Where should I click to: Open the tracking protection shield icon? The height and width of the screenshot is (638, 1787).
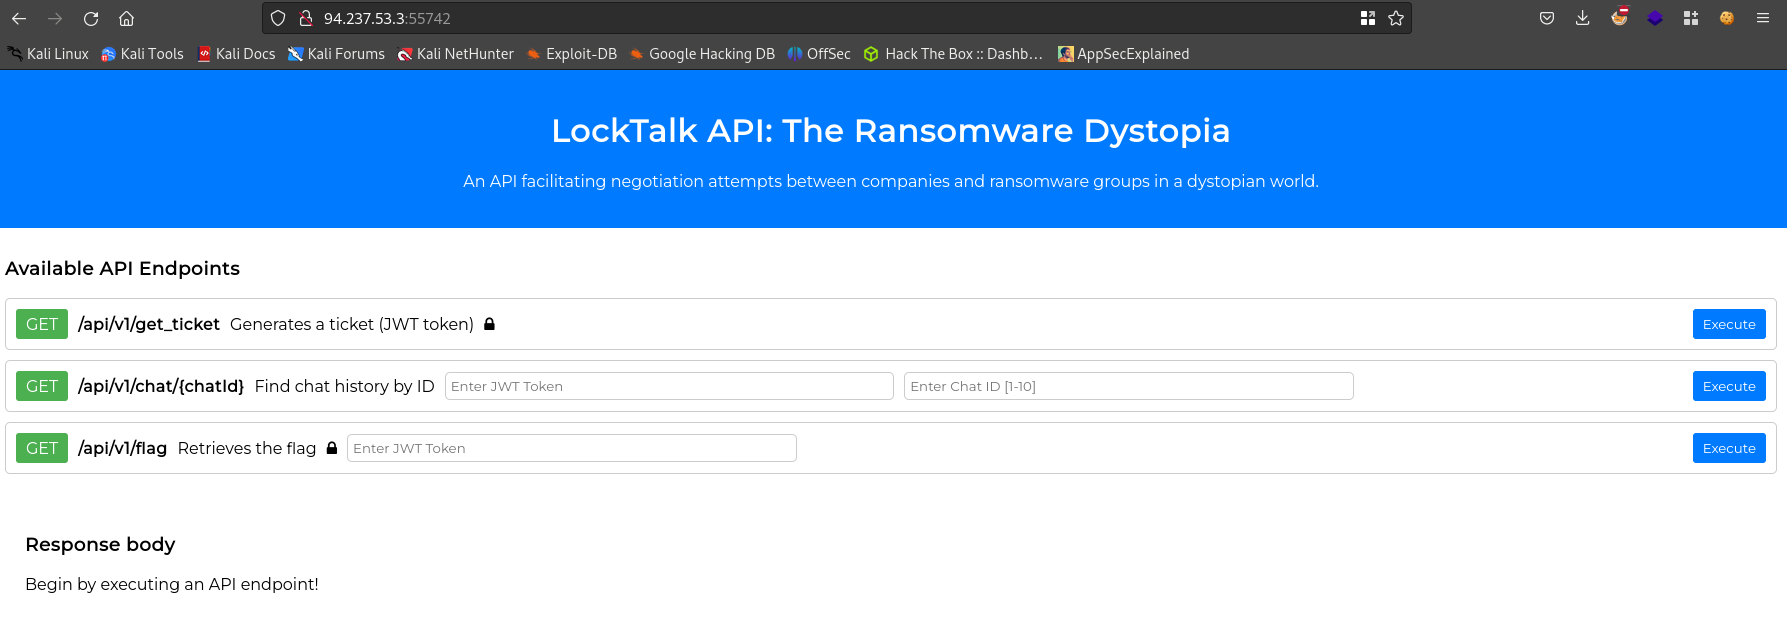pyautogui.click(x=278, y=18)
